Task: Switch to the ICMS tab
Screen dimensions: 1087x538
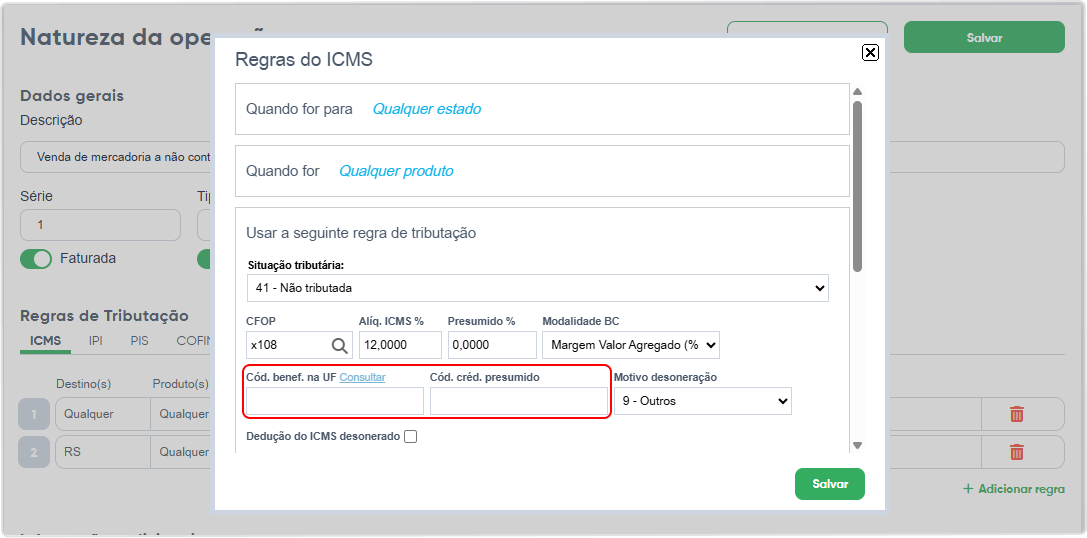Action: (x=45, y=341)
